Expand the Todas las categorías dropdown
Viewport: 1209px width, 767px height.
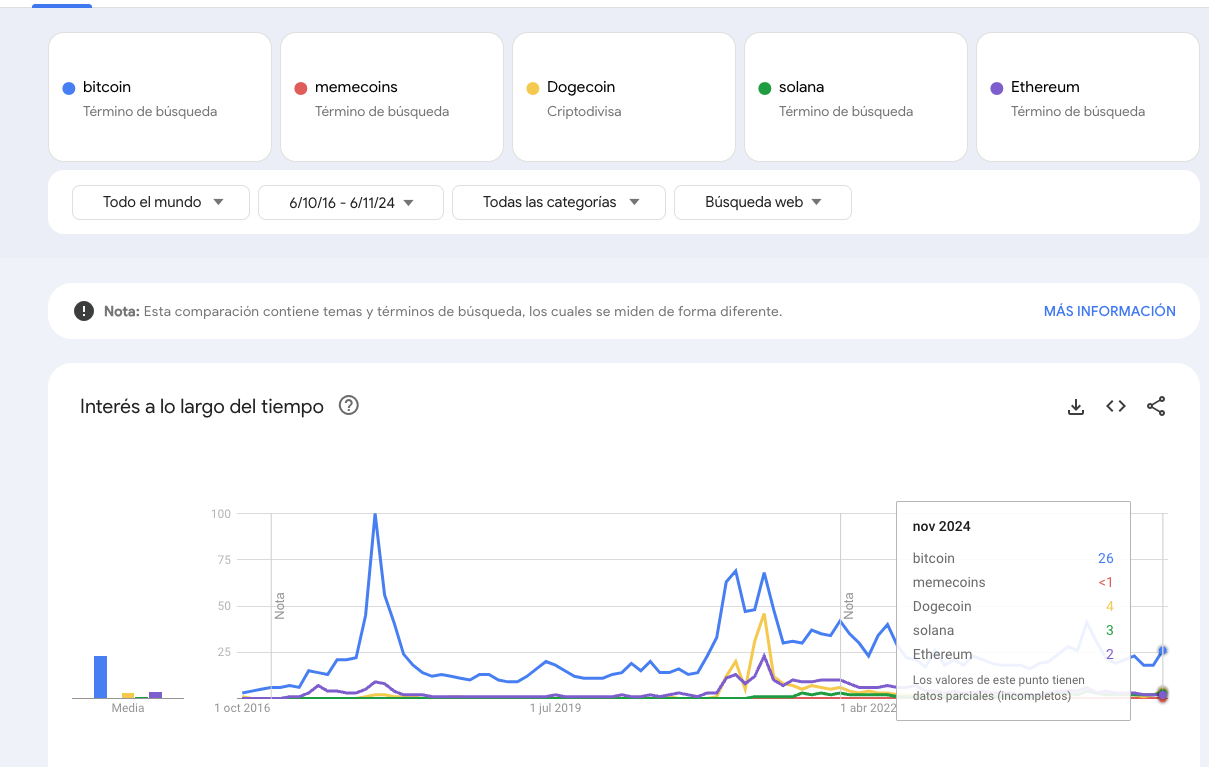[x=559, y=202]
